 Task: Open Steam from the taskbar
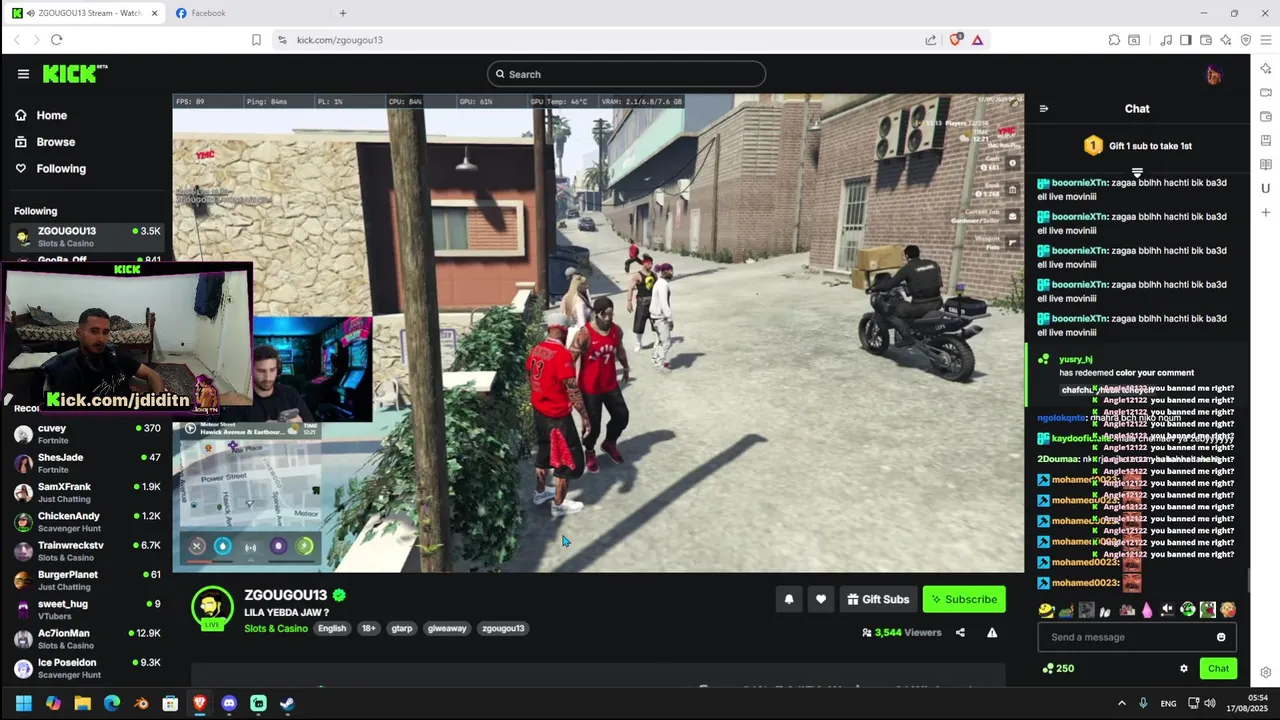click(x=287, y=703)
